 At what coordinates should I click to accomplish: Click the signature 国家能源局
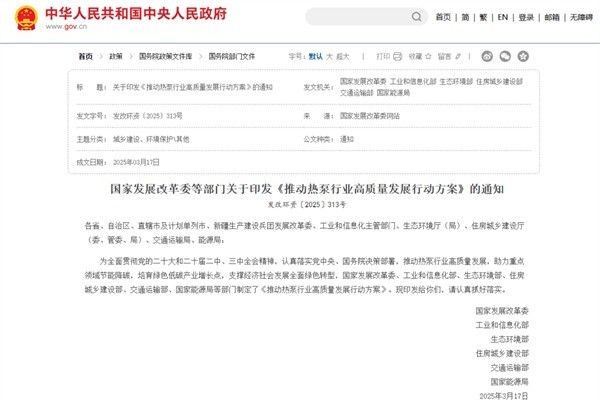point(510,382)
